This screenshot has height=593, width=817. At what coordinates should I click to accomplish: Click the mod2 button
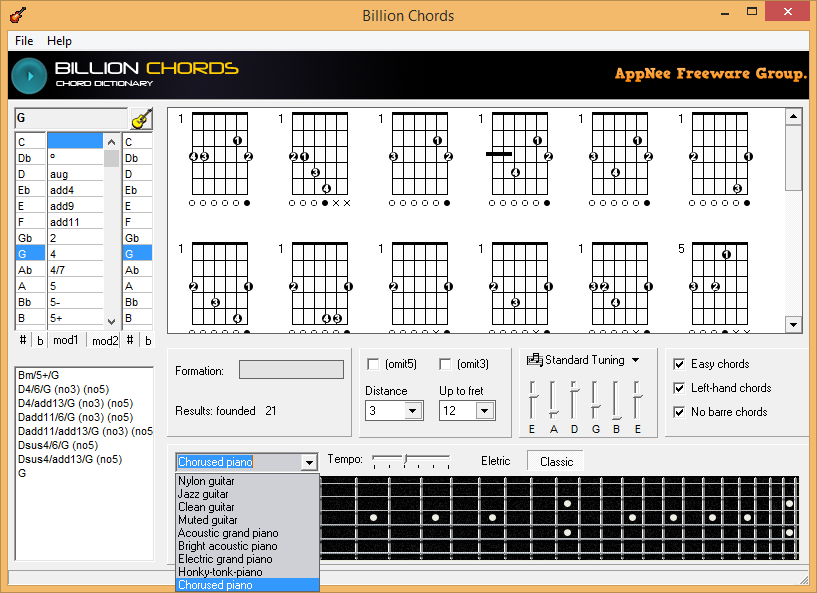click(104, 340)
